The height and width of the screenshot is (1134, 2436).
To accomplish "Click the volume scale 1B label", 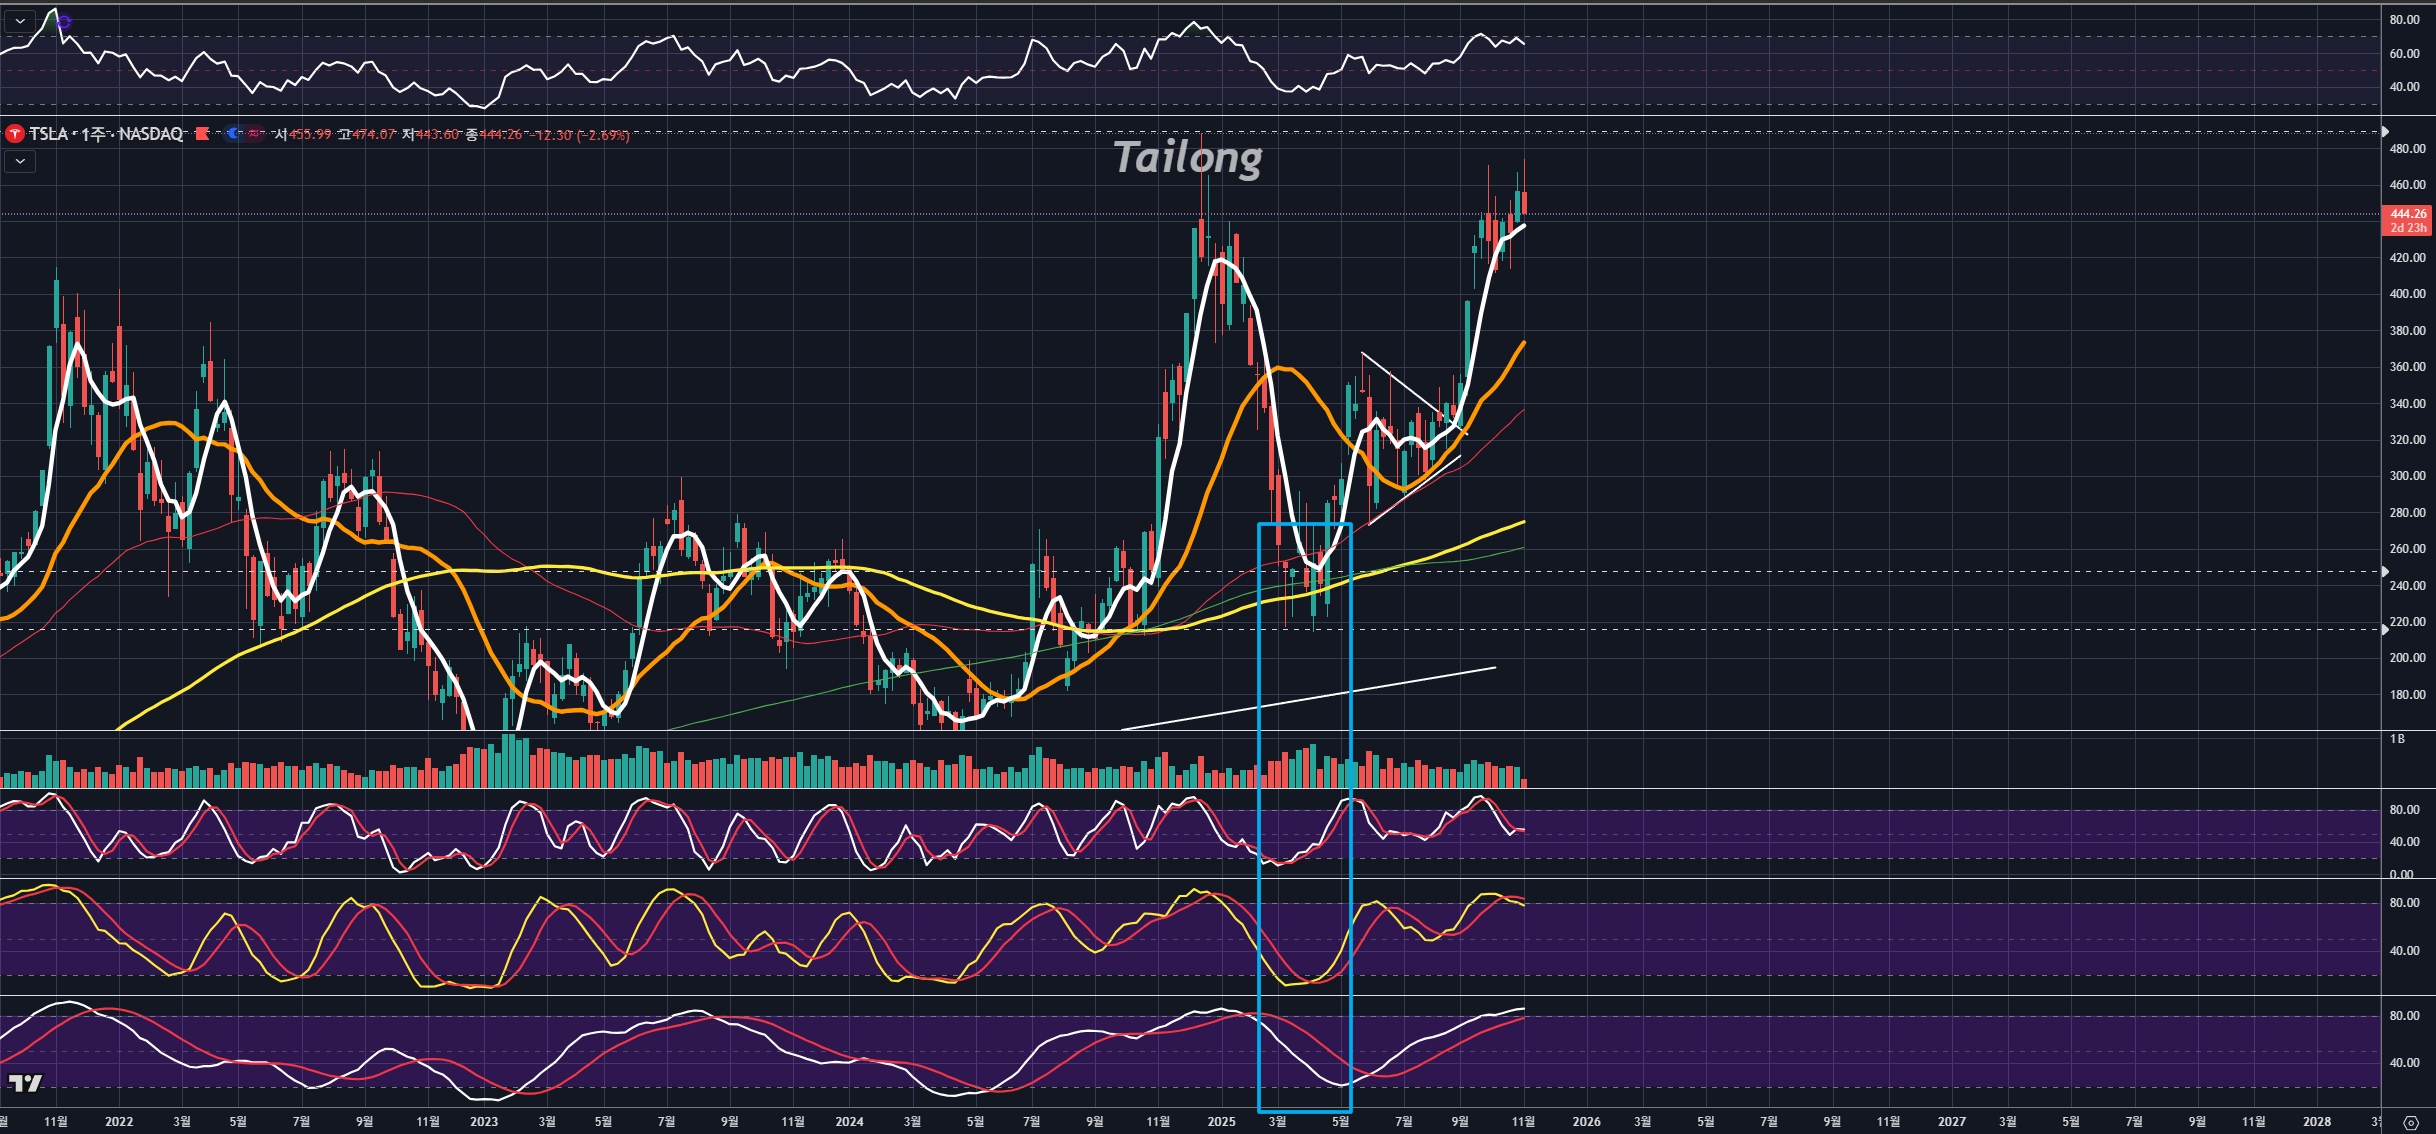I will coord(2397,739).
